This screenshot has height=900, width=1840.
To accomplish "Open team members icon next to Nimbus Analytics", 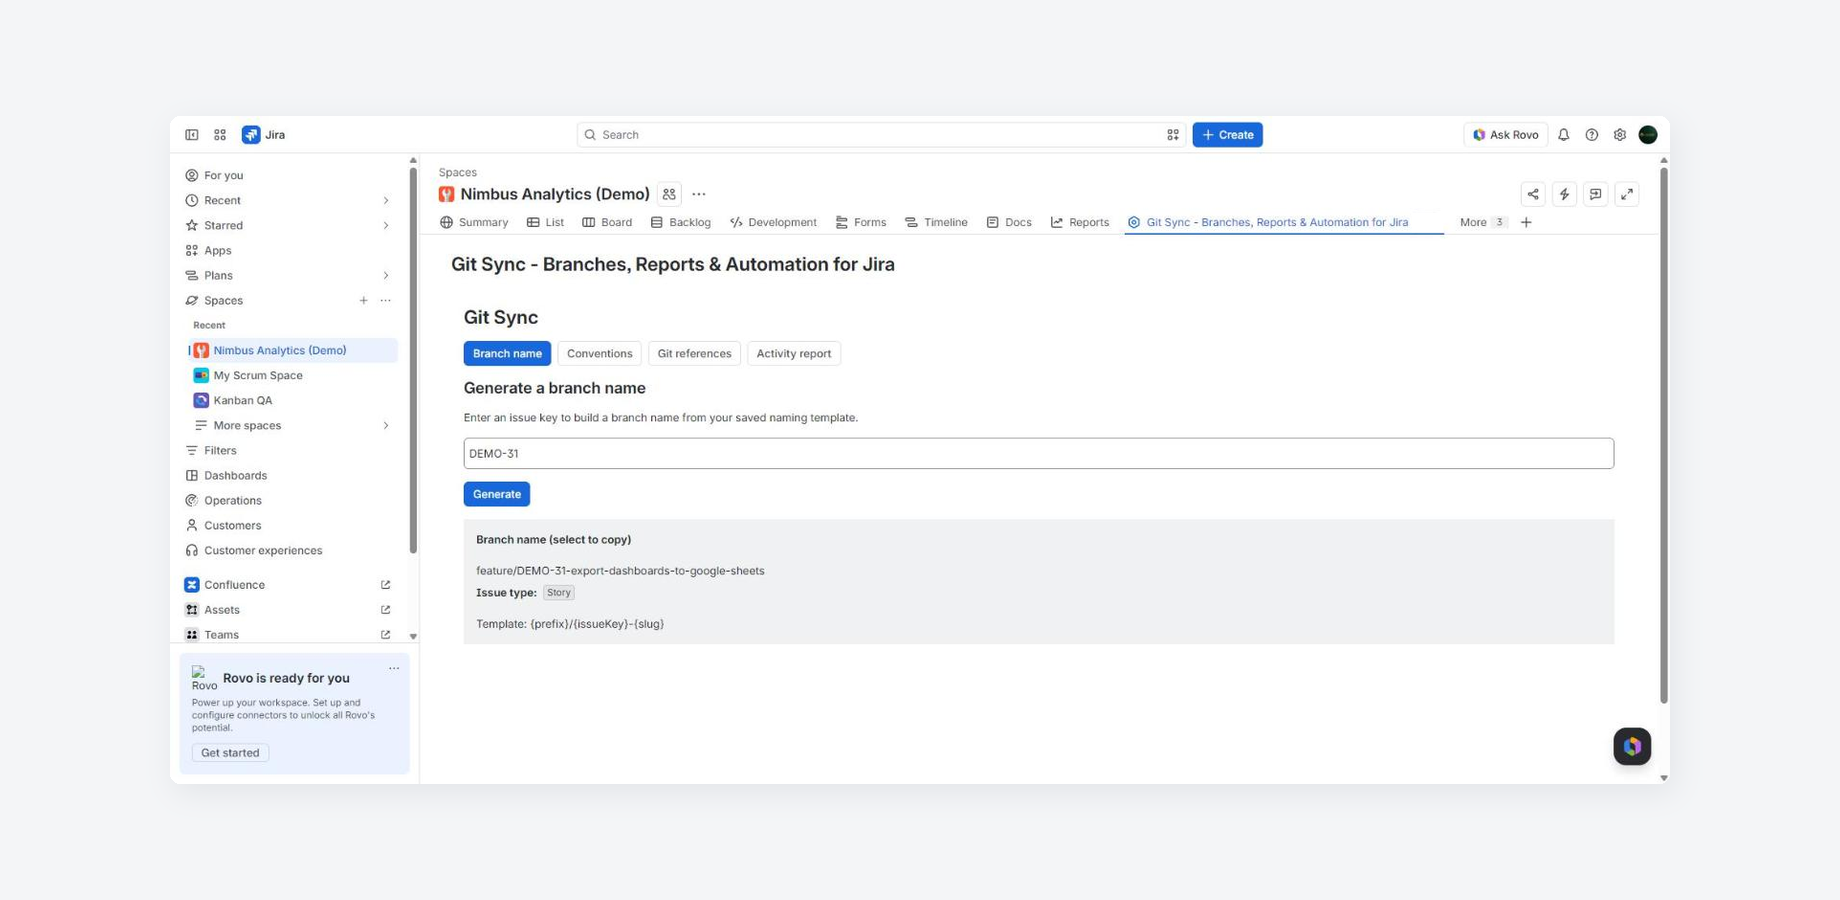I will click(x=669, y=194).
